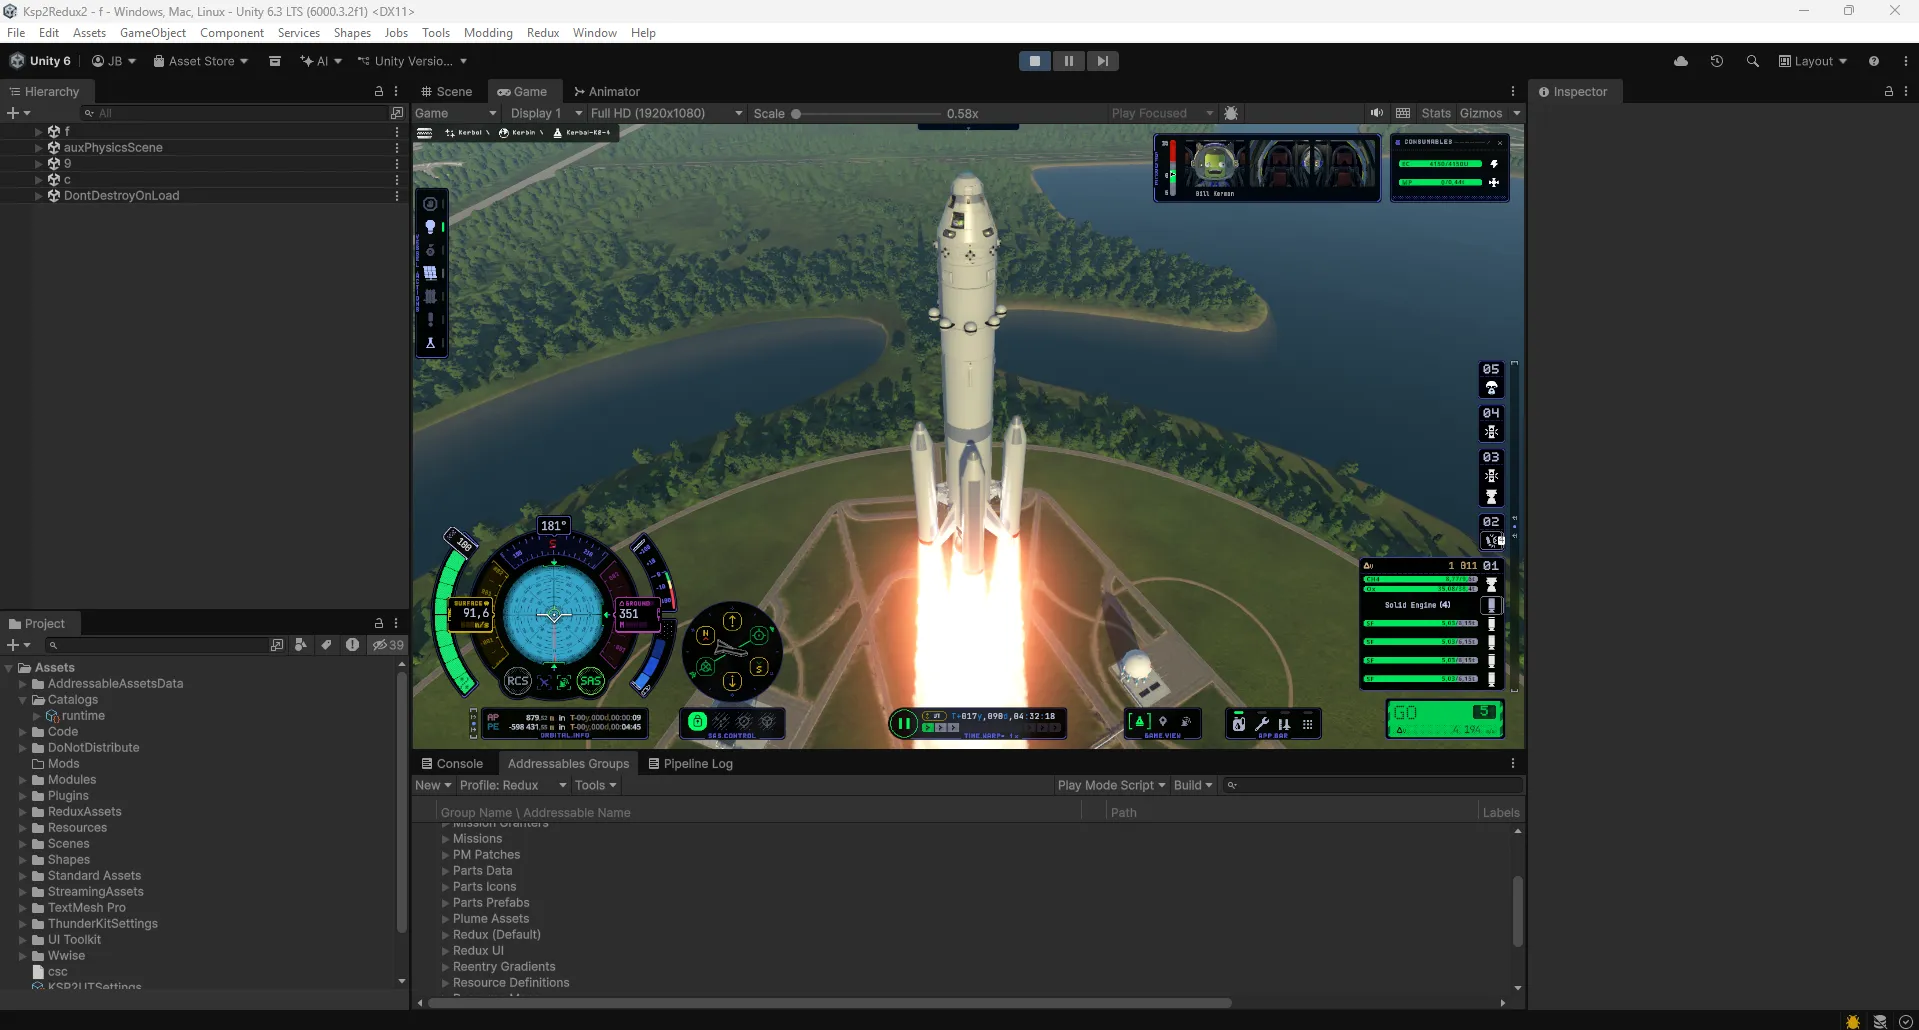Open the Asset Store dropdown

(x=200, y=61)
